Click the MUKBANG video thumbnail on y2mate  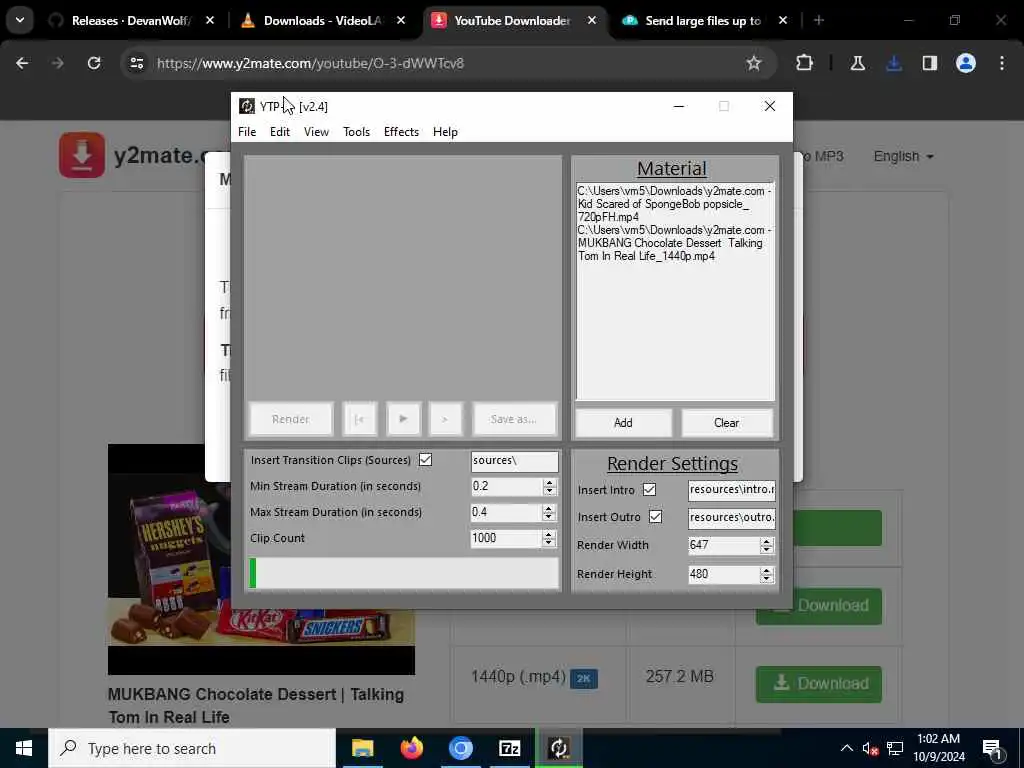[261, 559]
